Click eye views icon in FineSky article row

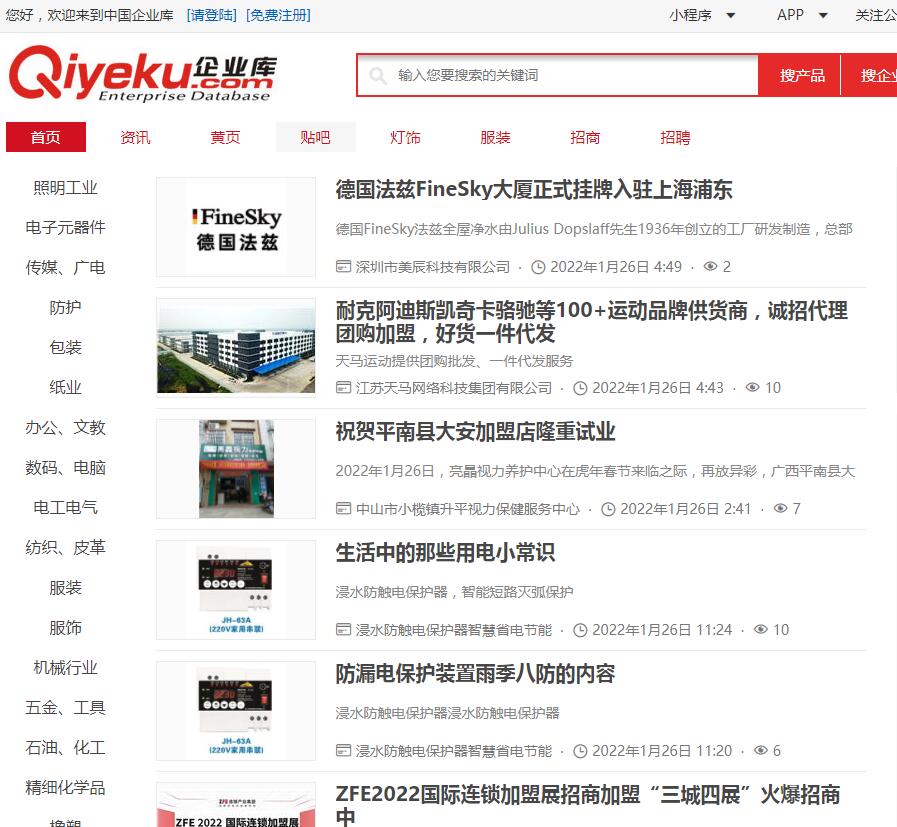click(x=711, y=267)
